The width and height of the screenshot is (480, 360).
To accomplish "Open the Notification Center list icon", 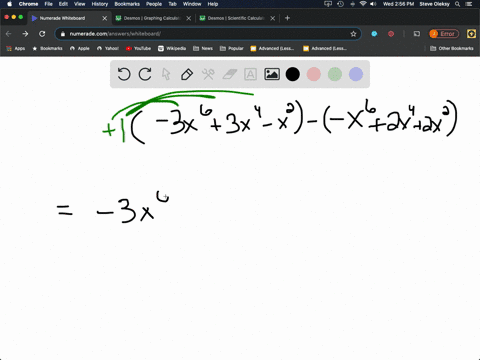I will point(469,4).
